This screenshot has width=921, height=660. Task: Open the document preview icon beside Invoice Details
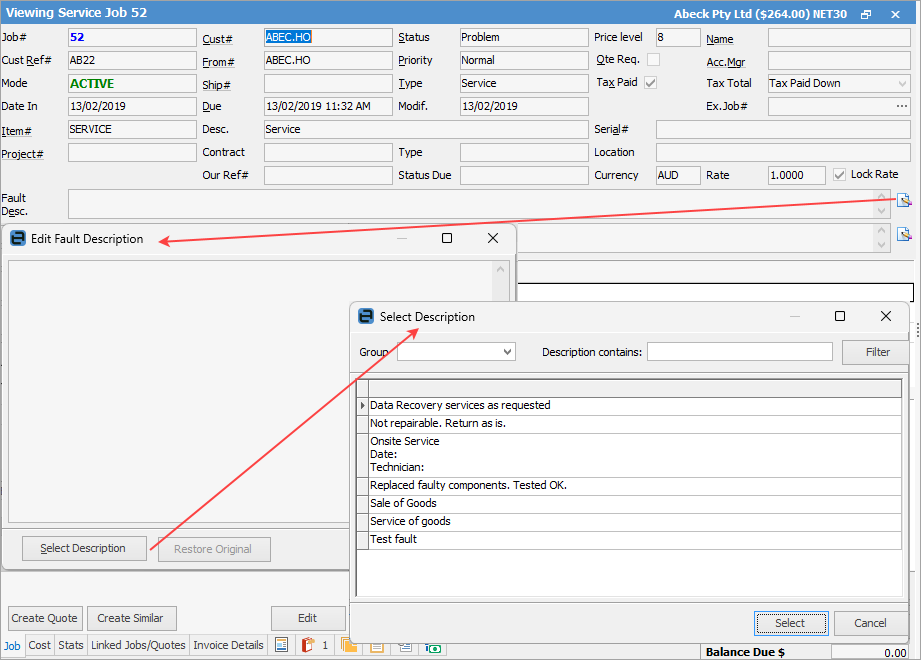282,646
